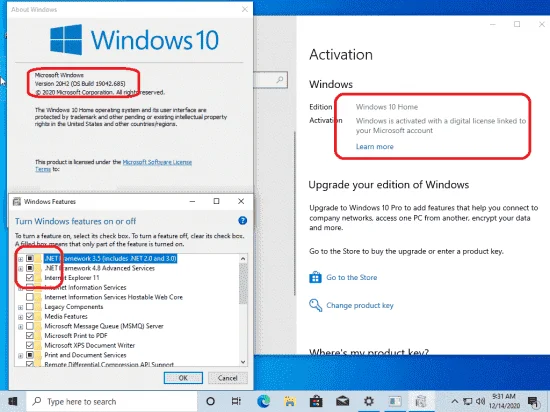The height and width of the screenshot is (412, 550).
Task: Enable Microsoft Message Queue (MSMQ) Server checkbox
Action: (30, 326)
